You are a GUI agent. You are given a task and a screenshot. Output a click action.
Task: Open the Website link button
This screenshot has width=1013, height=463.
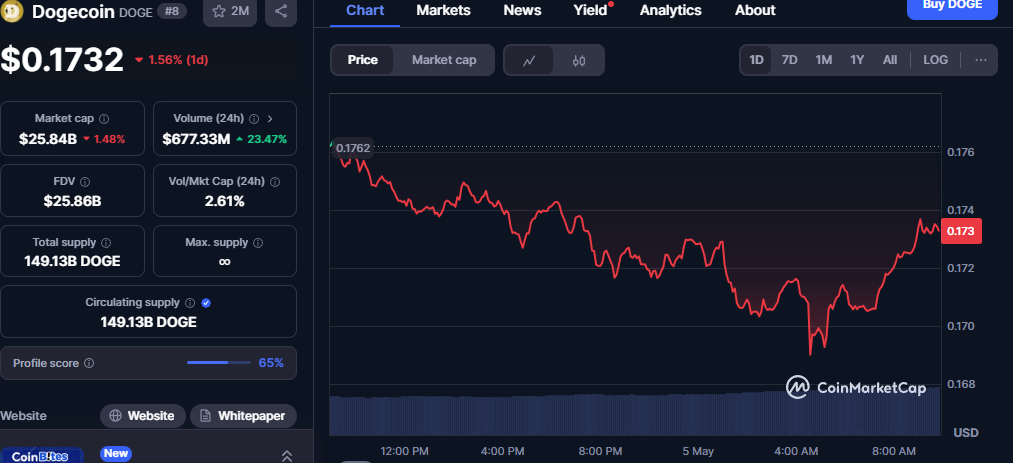(x=143, y=416)
